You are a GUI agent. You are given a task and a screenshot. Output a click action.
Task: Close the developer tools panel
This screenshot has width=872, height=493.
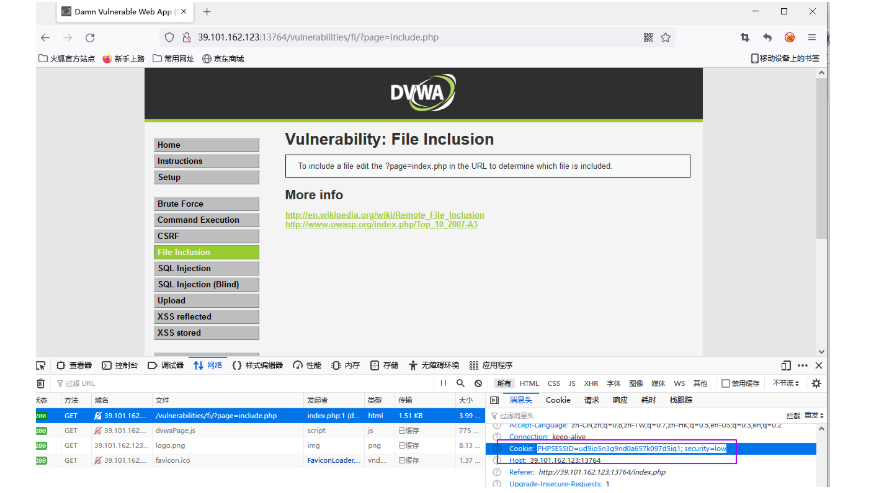819,366
